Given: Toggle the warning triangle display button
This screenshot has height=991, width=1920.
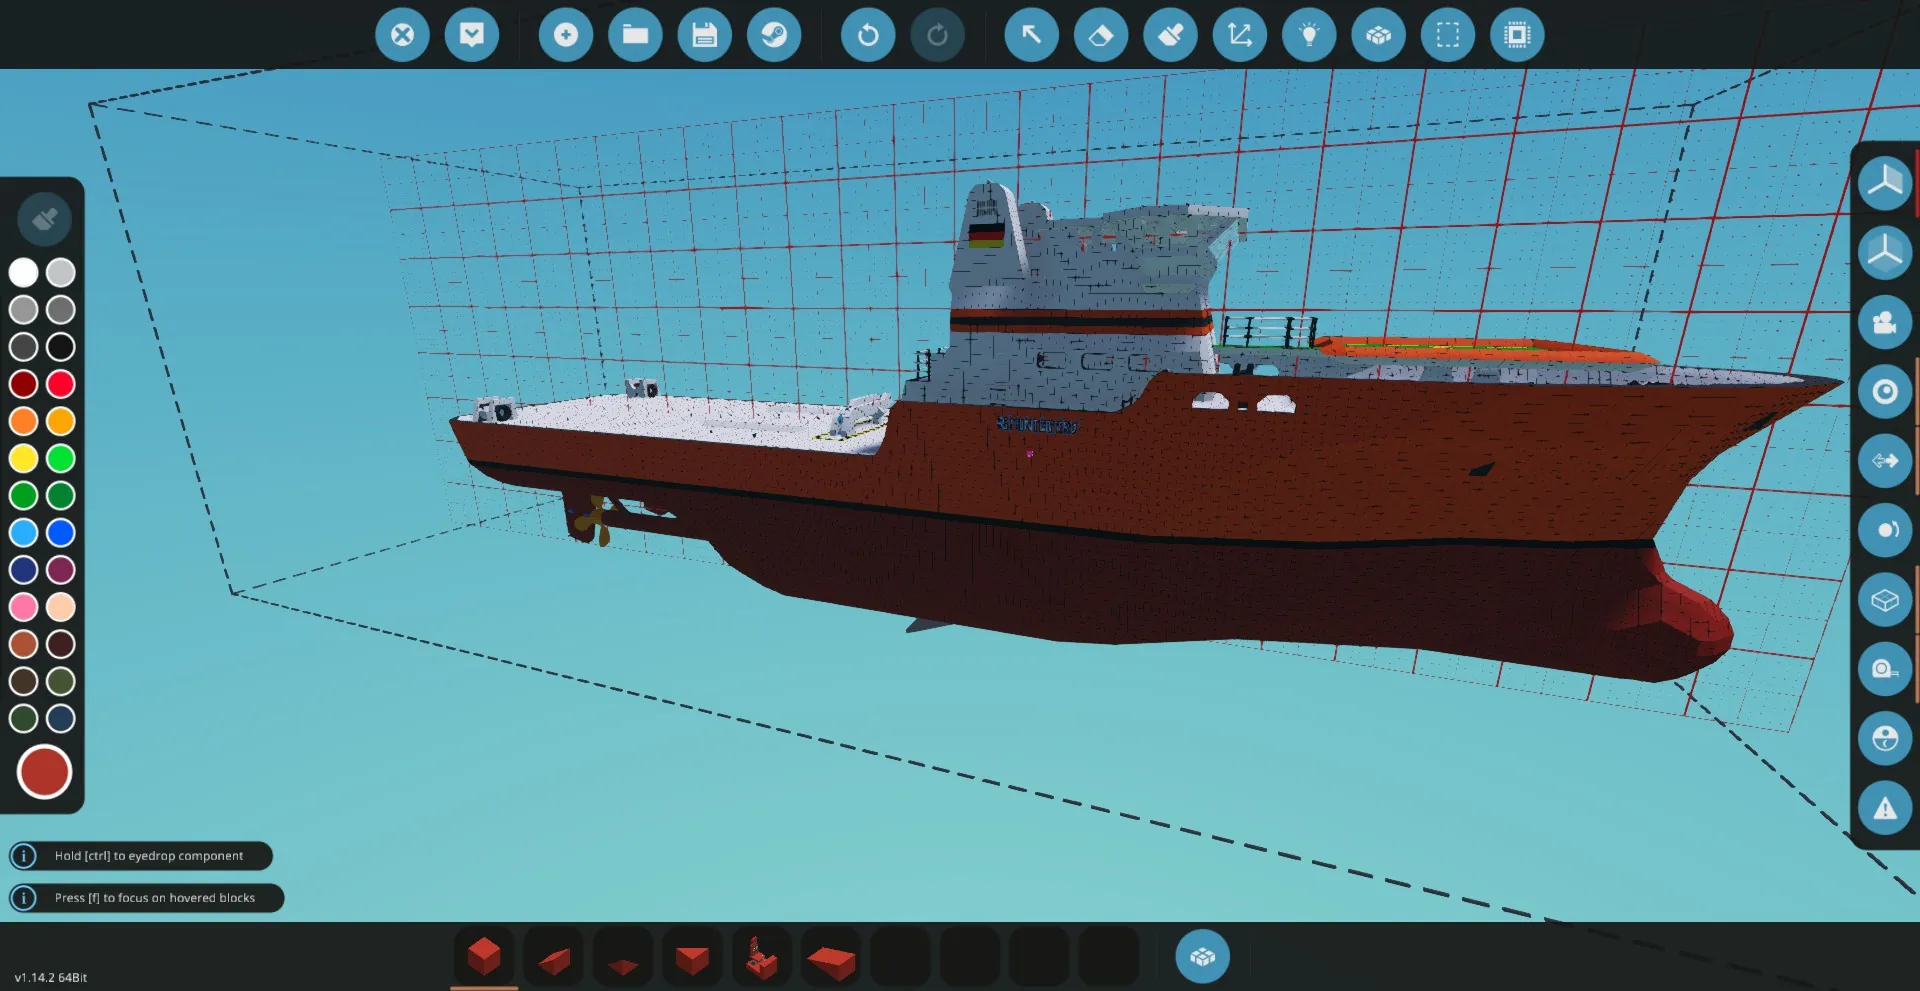Looking at the screenshot, I should coord(1885,808).
